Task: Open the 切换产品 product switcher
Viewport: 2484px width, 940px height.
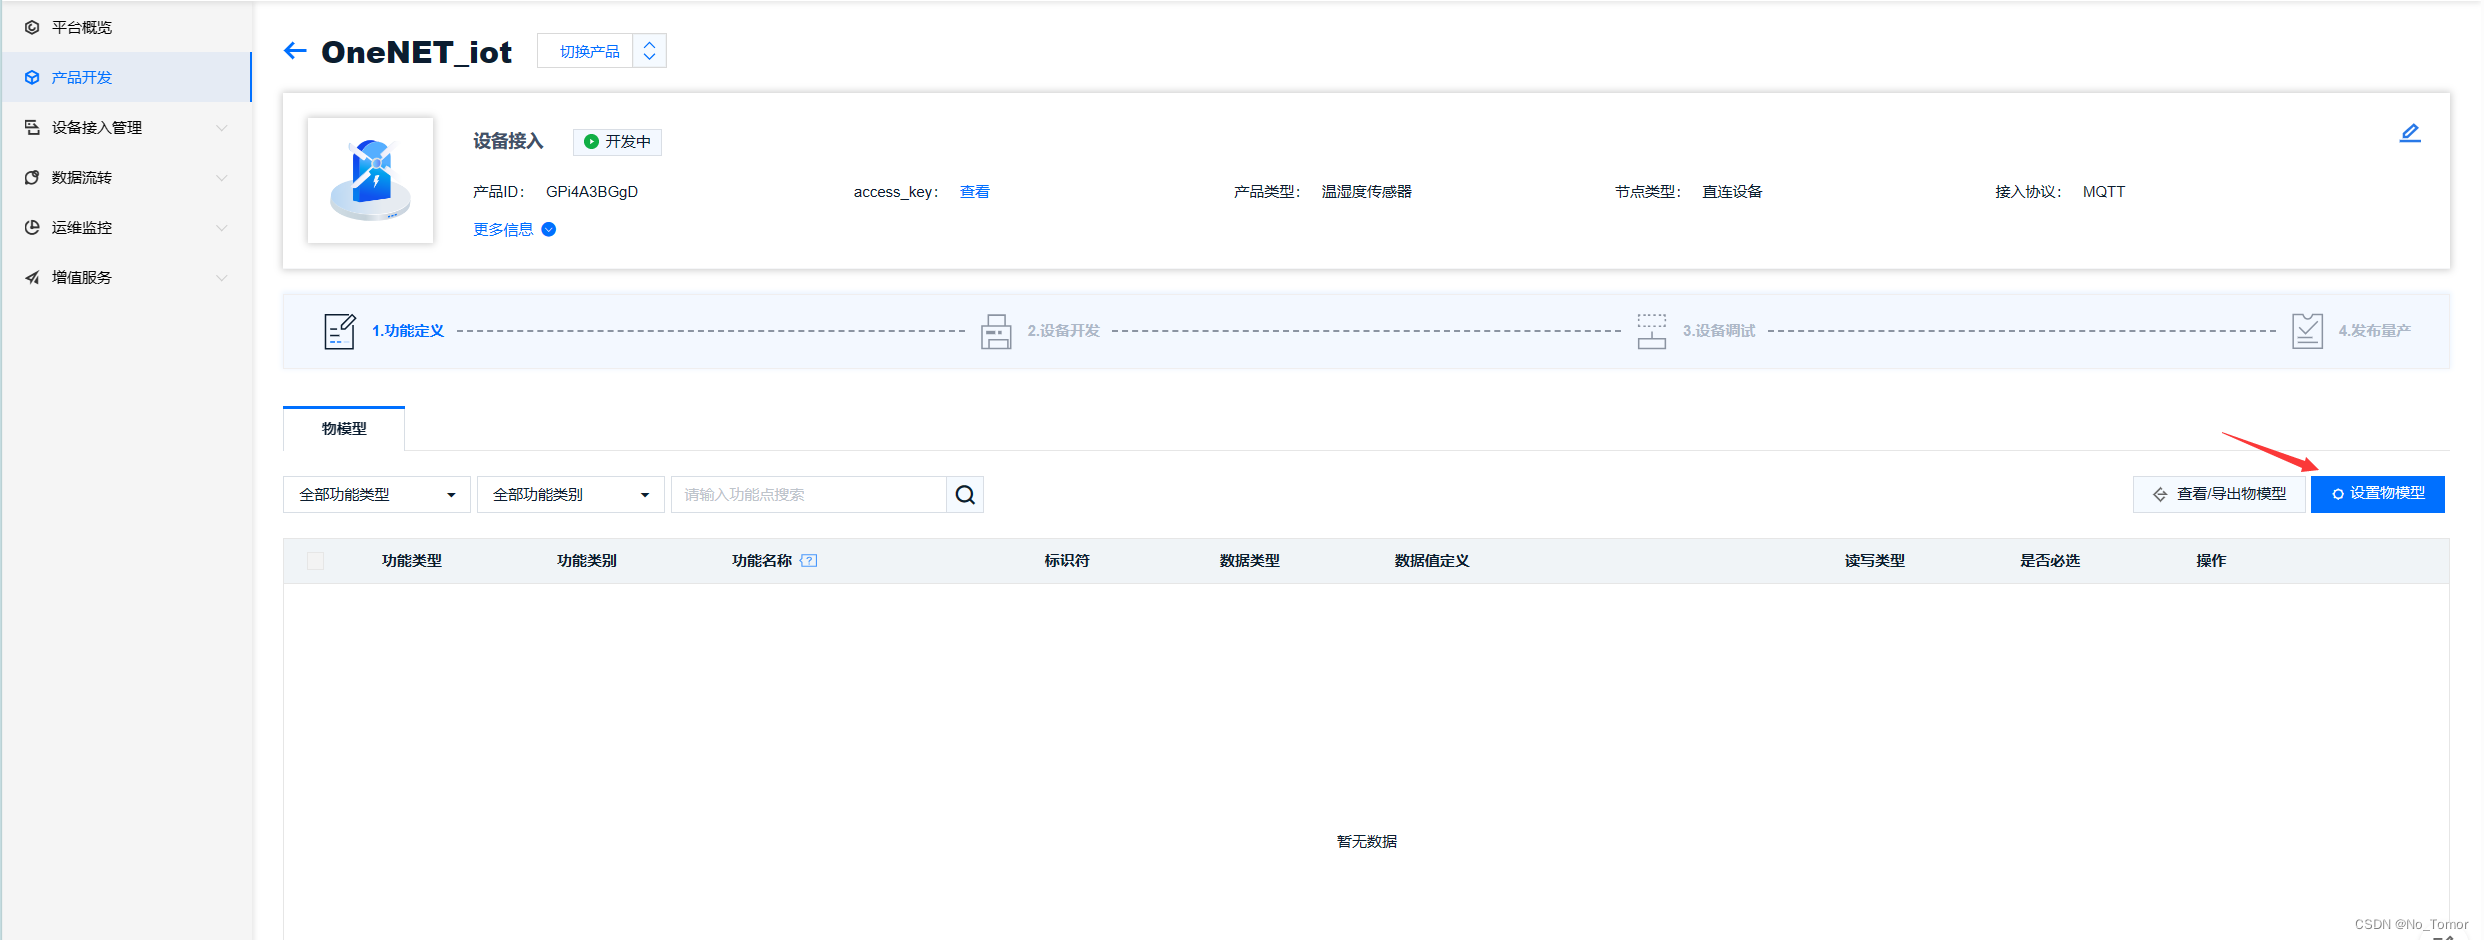Action: 602,51
